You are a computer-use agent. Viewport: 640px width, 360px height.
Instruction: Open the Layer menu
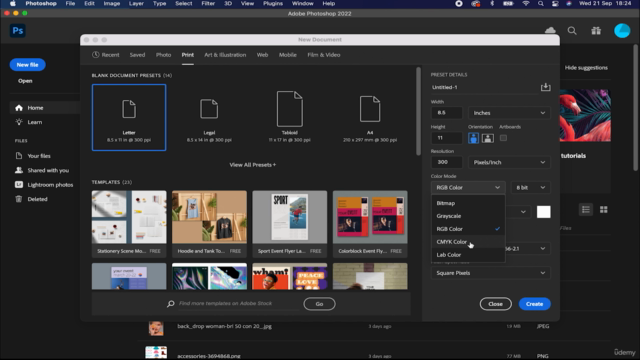click(x=136, y=4)
